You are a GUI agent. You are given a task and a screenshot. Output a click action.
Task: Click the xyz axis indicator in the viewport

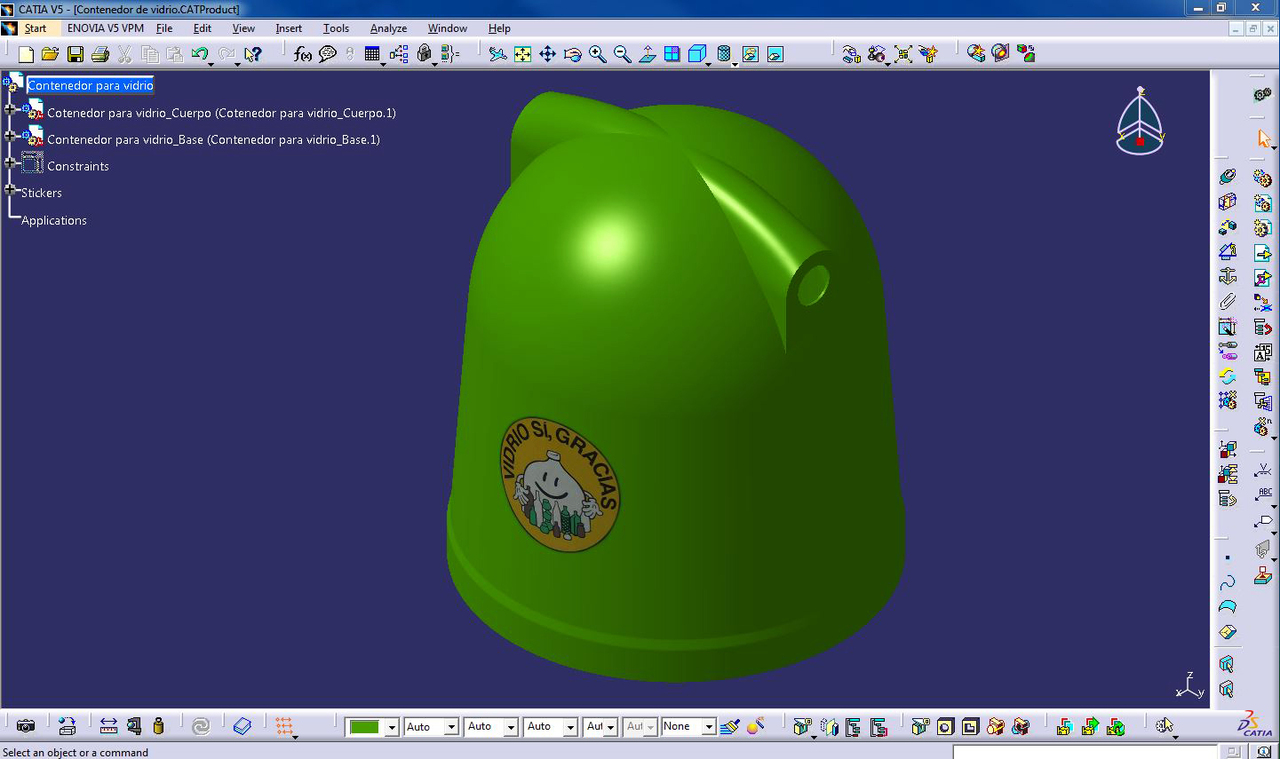click(x=1188, y=685)
